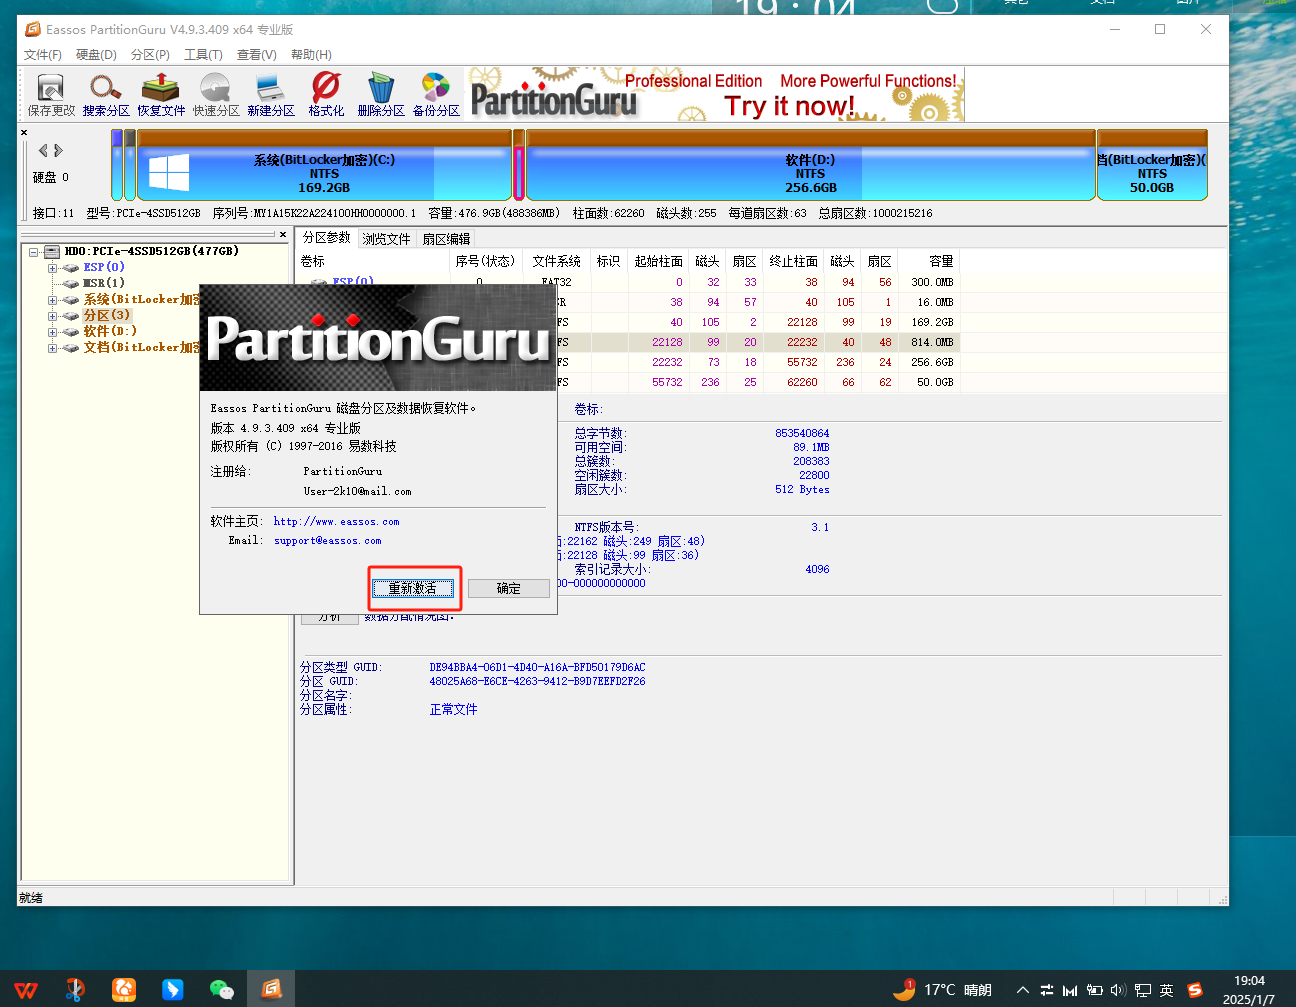The image size is (1296, 1007).
Task: Collapse the HD0:PCIe-4SSD512GB tree node
Action: pyautogui.click(x=34, y=252)
